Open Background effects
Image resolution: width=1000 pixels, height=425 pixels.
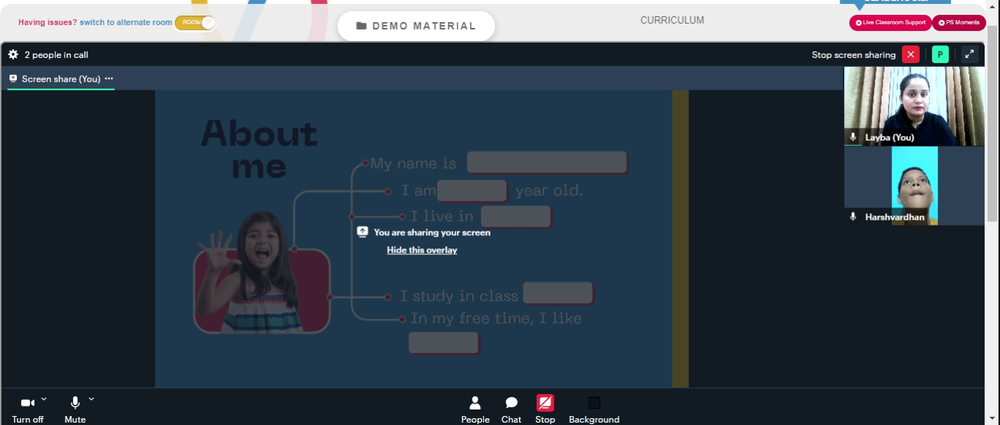tap(594, 409)
